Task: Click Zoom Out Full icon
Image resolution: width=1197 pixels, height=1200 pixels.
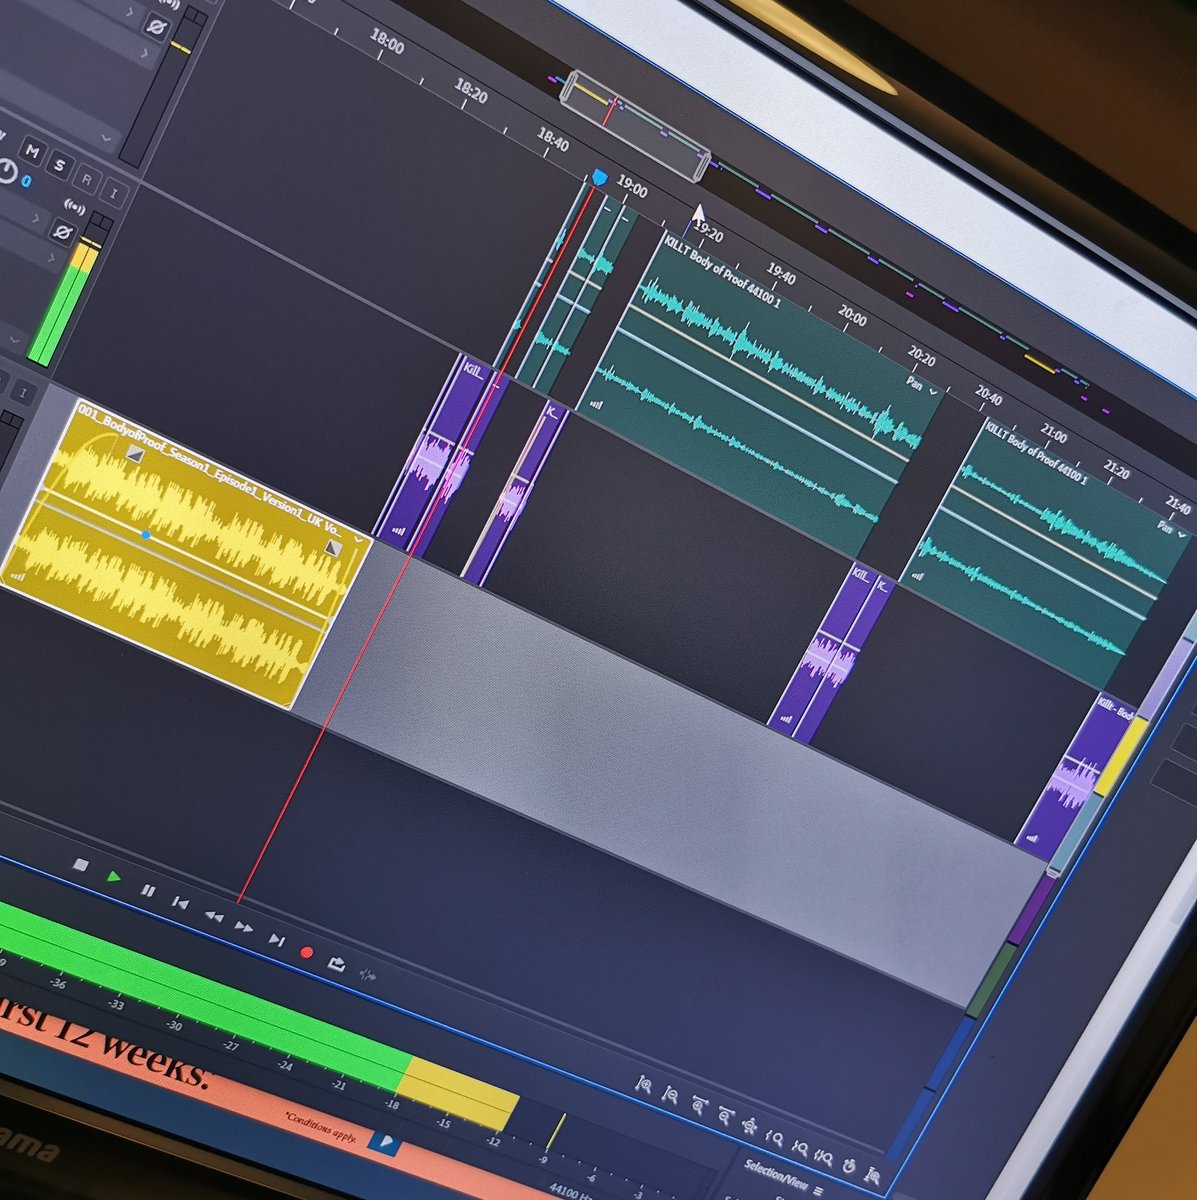Action: tap(749, 1127)
